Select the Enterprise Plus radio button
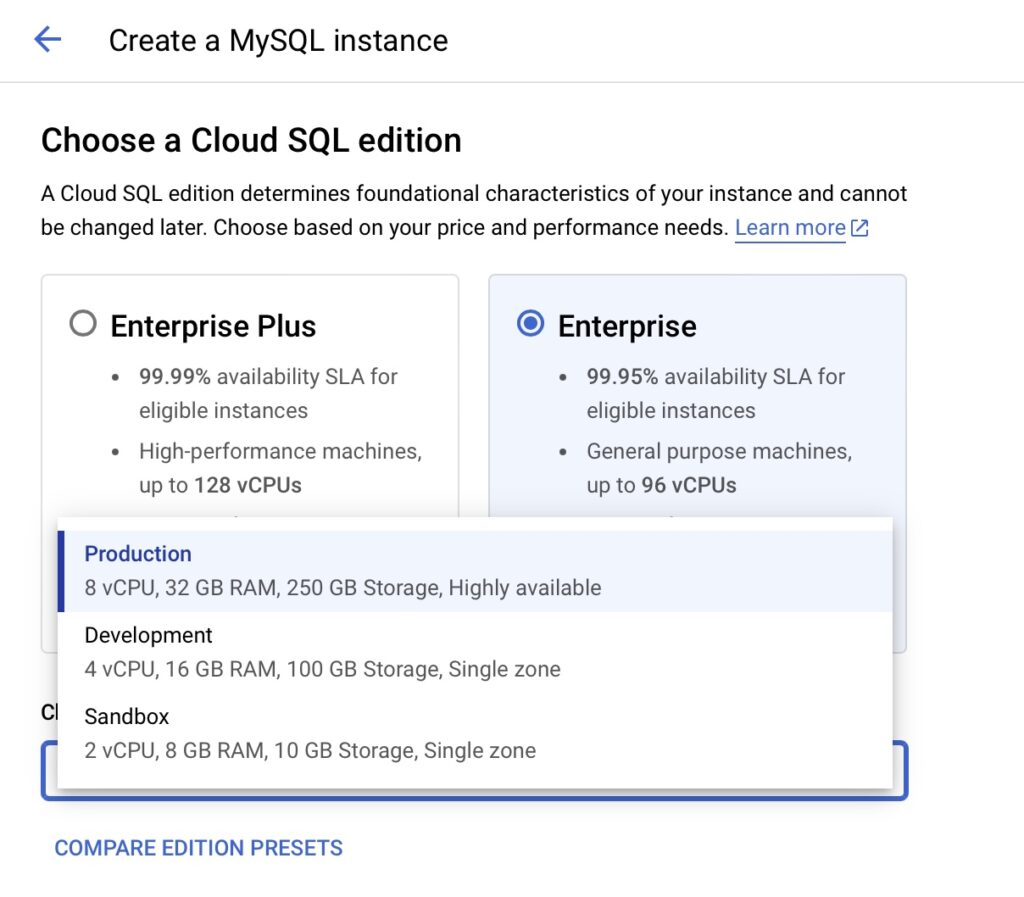 pos(84,325)
